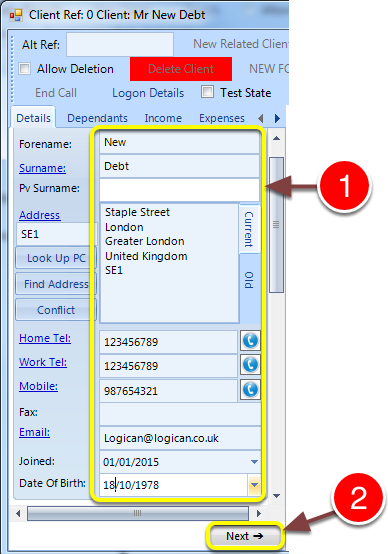Click the Email field with Logican@logican.co.uk
Viewport: 388px width, 554px height.
pyautogui.click(x=180, y=438)
